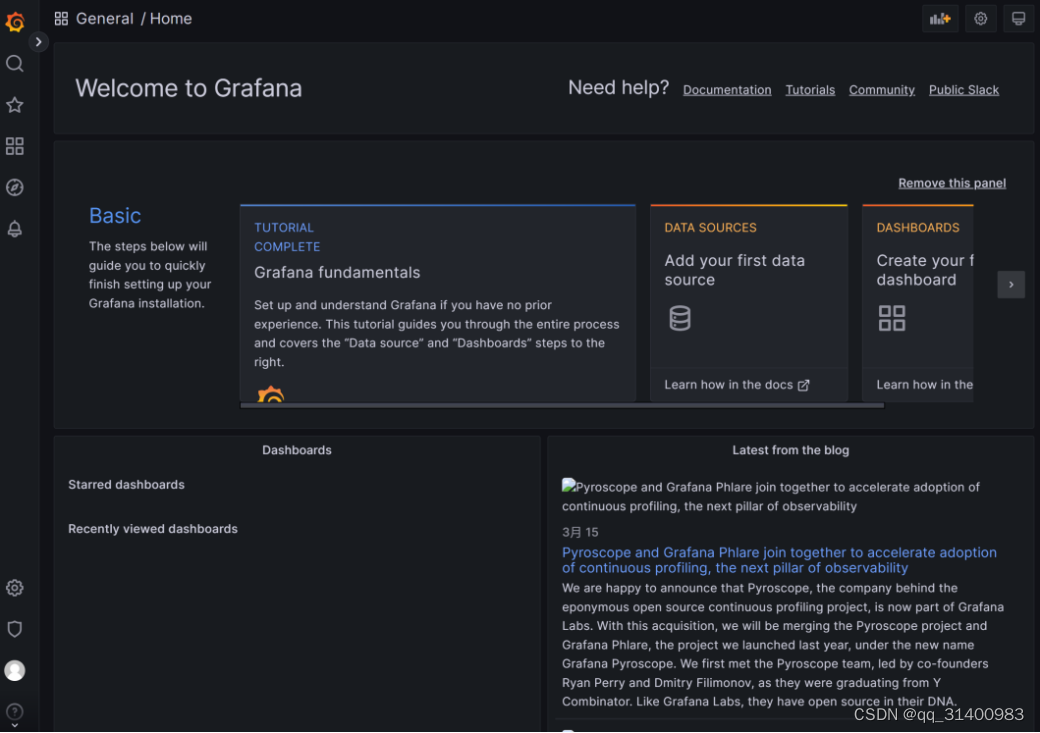The image size is (1040, 733).
Task: Open Dashboards via the four-squares sidebar icon
Action: coord(15,146)
